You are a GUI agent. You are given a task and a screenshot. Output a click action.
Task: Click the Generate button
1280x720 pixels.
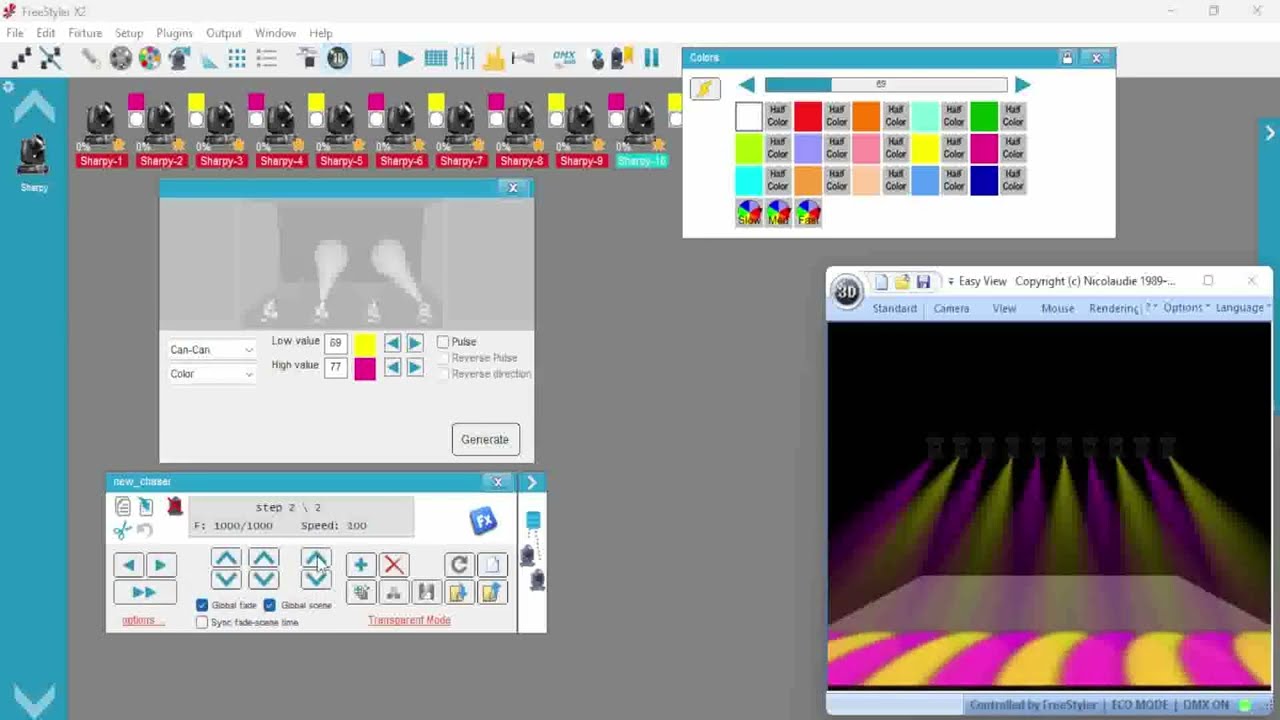(485, 439)
